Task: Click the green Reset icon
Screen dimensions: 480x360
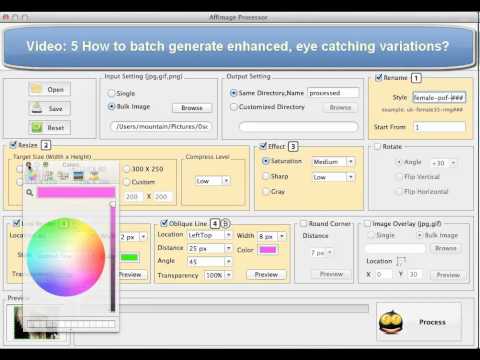Action: pyautogui.click(x=37, y=127)
